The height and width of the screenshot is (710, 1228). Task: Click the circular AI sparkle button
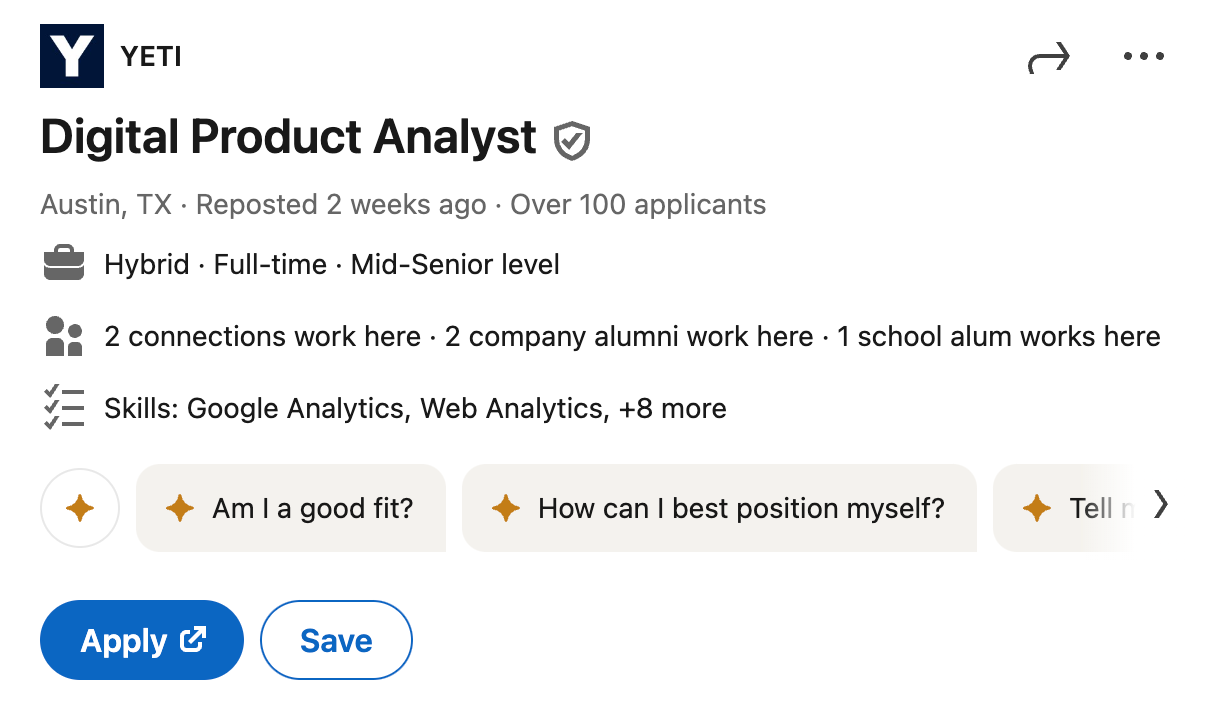click(79, 508)
